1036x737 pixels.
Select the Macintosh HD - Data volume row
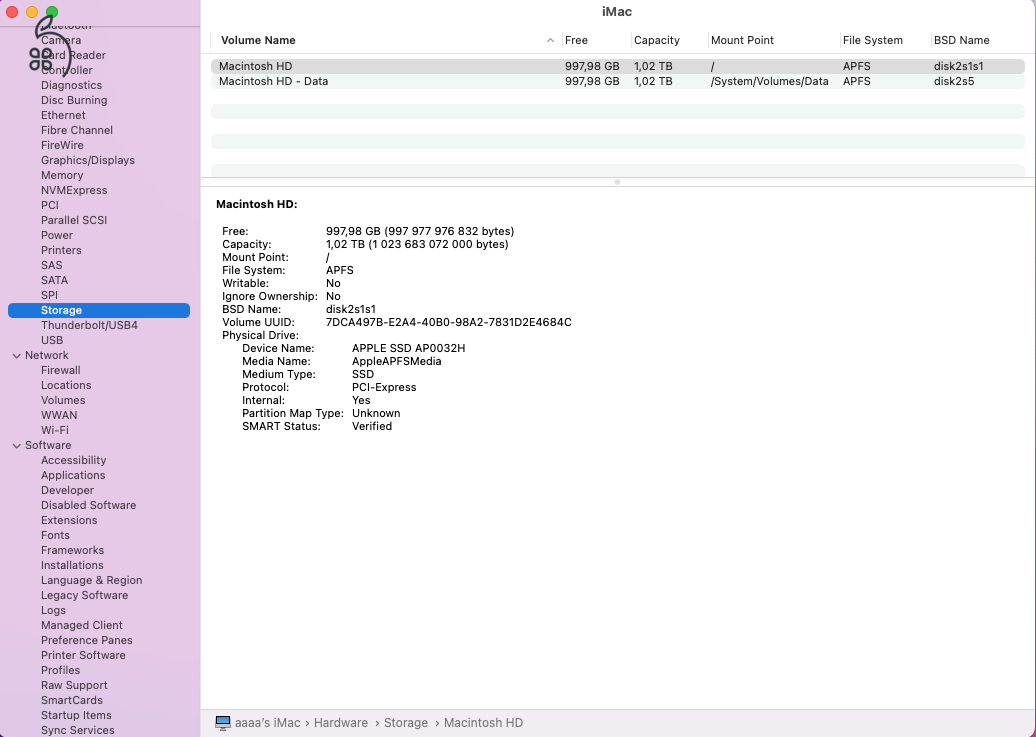[618, 81]
